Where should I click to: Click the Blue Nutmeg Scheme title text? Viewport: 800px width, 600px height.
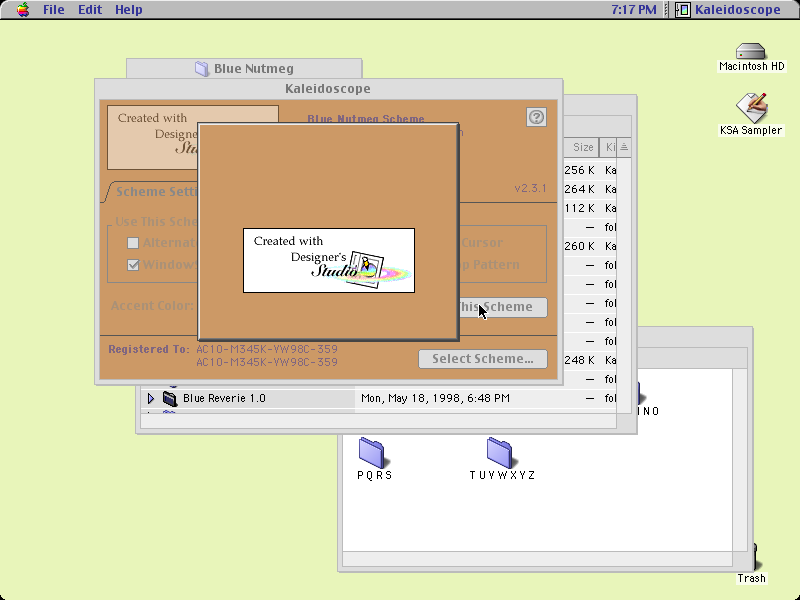pyautogui.click(x=366, y=119)
